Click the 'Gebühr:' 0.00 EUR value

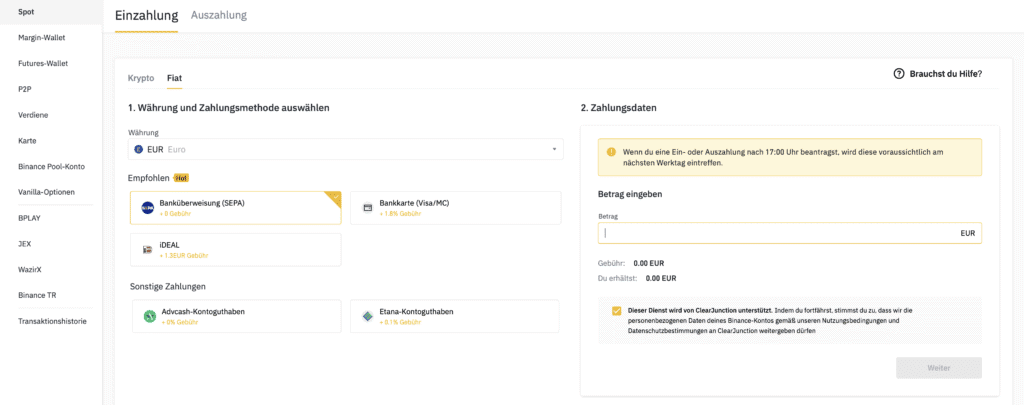tap(649, 263)
